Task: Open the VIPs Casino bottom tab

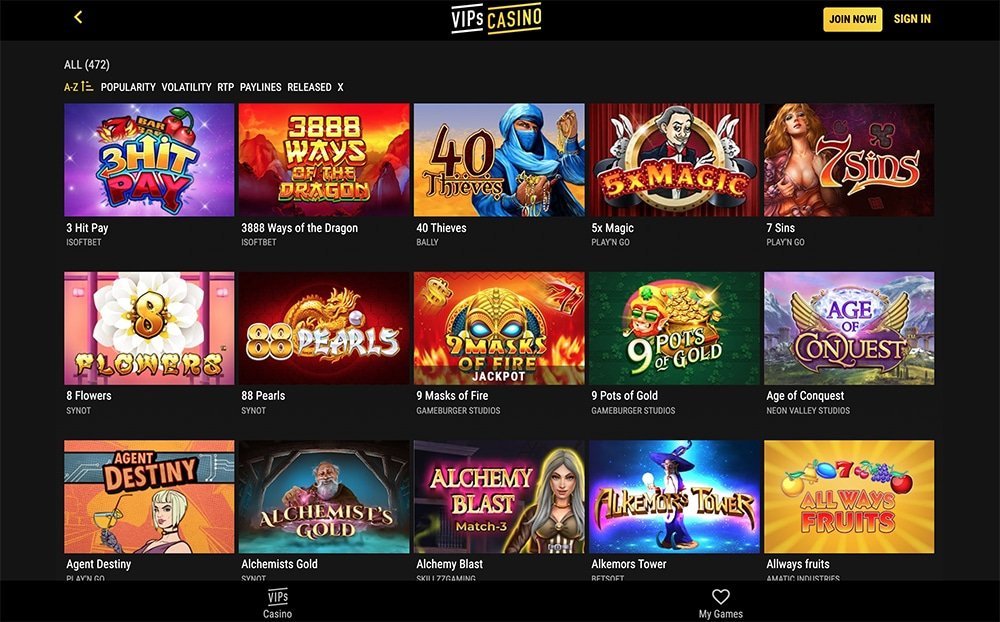Action: (277, 603)
